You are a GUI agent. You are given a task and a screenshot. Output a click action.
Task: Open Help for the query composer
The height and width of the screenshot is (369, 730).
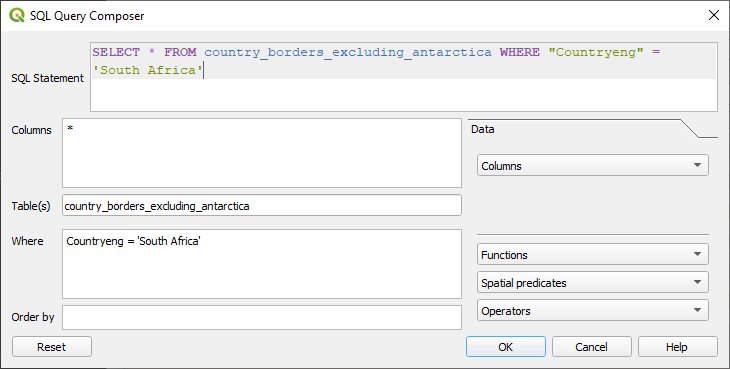click(677, 347)
